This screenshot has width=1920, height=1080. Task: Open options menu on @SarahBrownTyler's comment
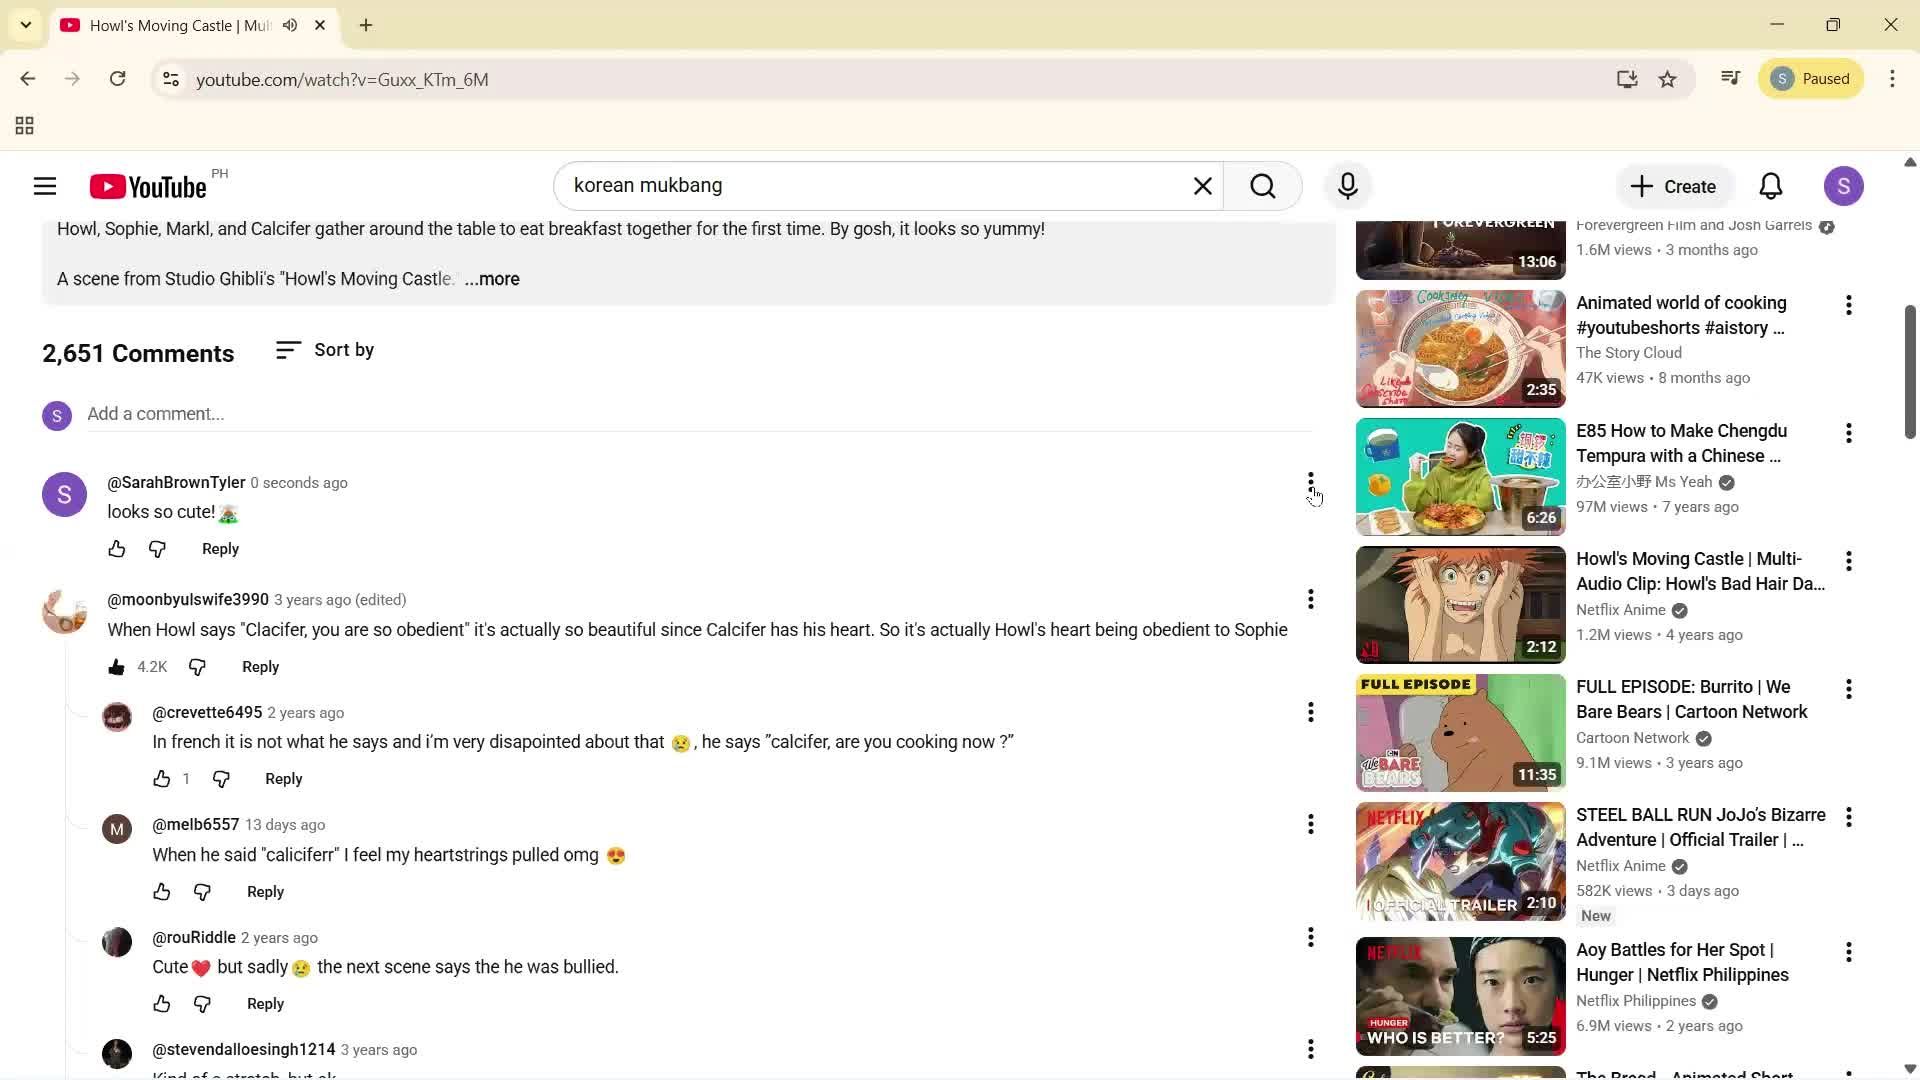pos(1310,481)
